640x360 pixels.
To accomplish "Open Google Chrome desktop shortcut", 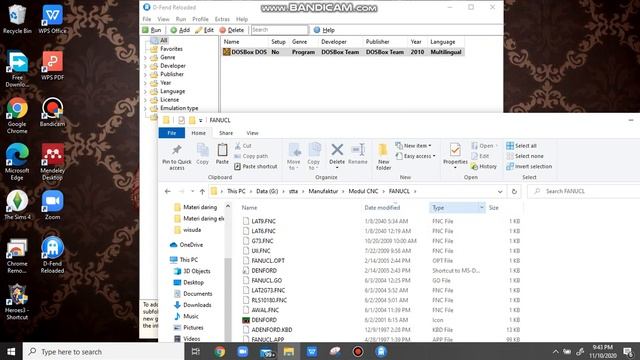I will (17, 116).
